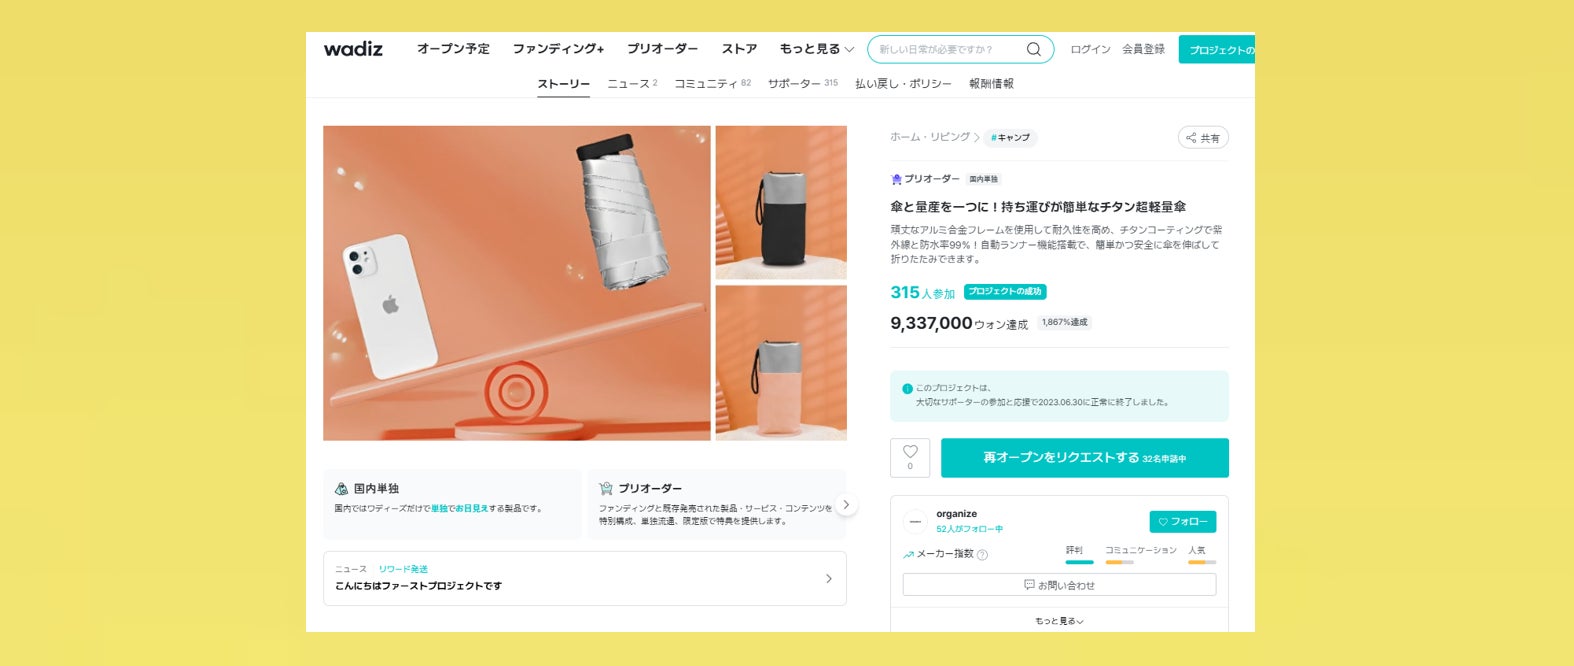Image resolution: width=1574 pixels, height=666 pixels.
Task: Expand もっと見る under maker card
Action: click(x=1059, y=621)
